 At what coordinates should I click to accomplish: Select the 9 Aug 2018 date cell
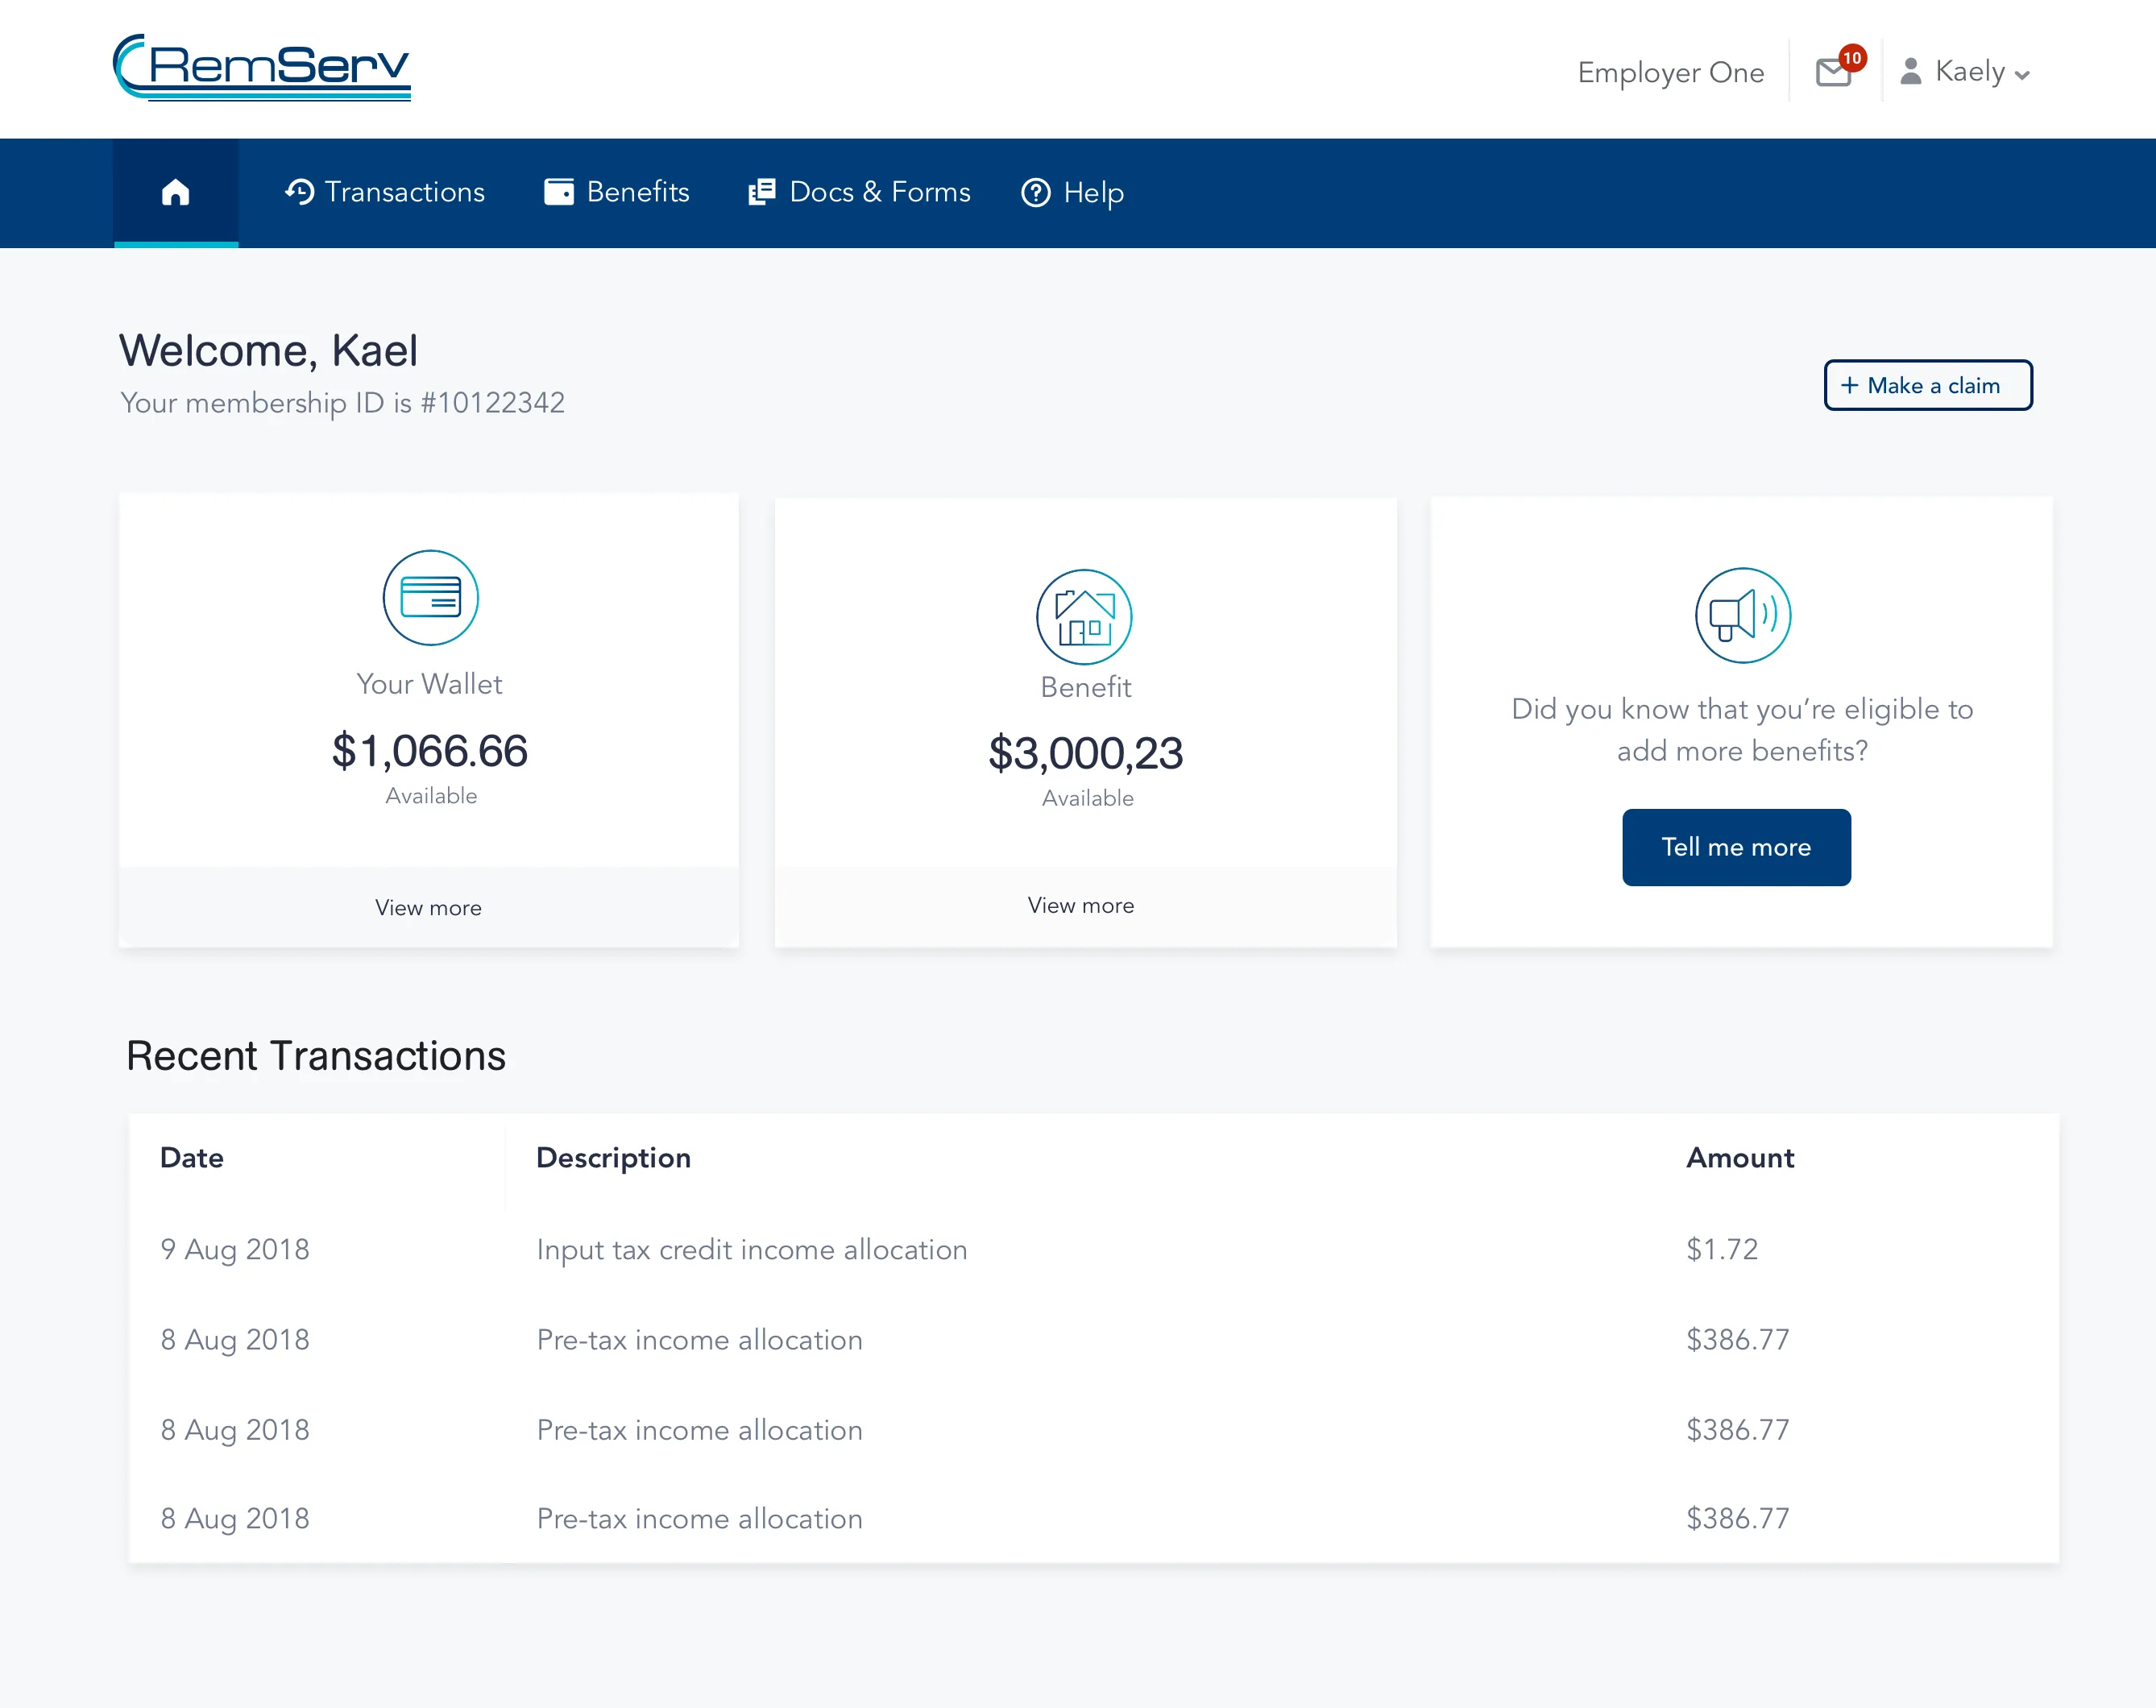click(235, 1249)
